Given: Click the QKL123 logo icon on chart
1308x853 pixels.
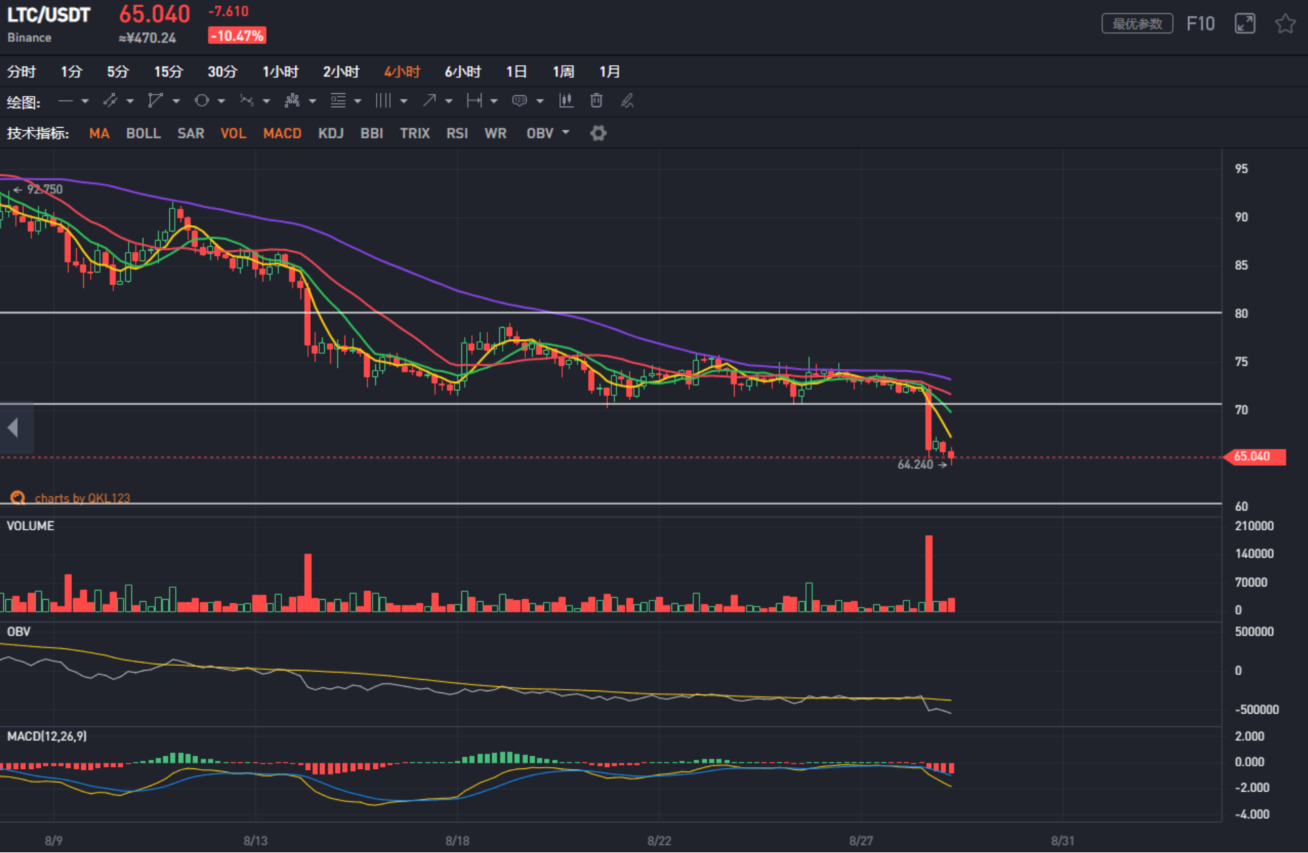Looking at the screenshot, I should click(x=17, y=497).
